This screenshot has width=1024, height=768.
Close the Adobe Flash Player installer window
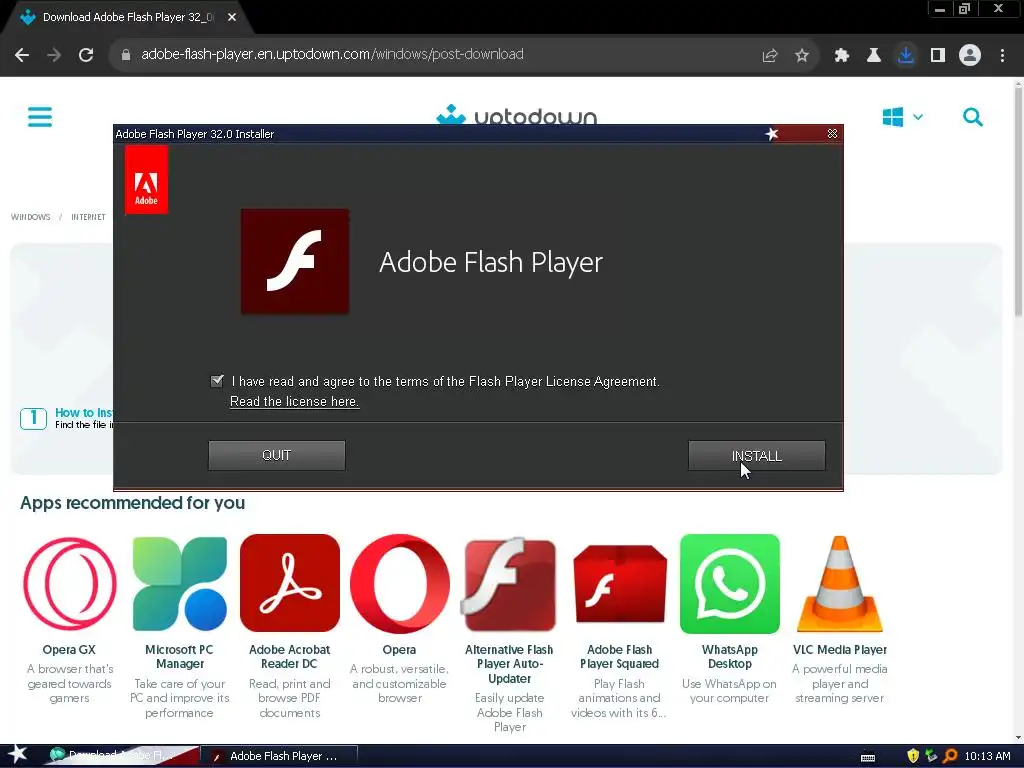[832, 134]
